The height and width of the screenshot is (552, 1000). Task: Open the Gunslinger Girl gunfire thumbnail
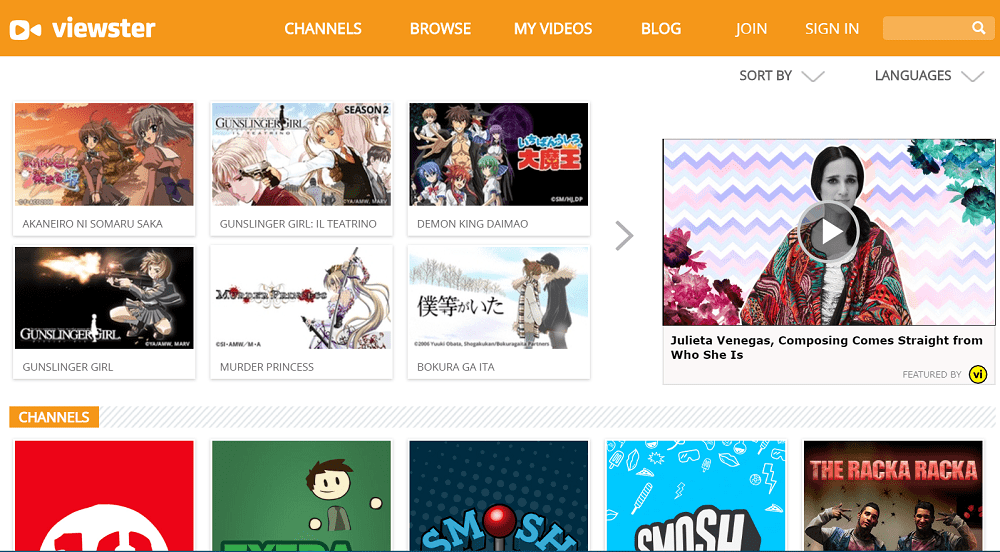pyautogui.click(x=104, y=298)
